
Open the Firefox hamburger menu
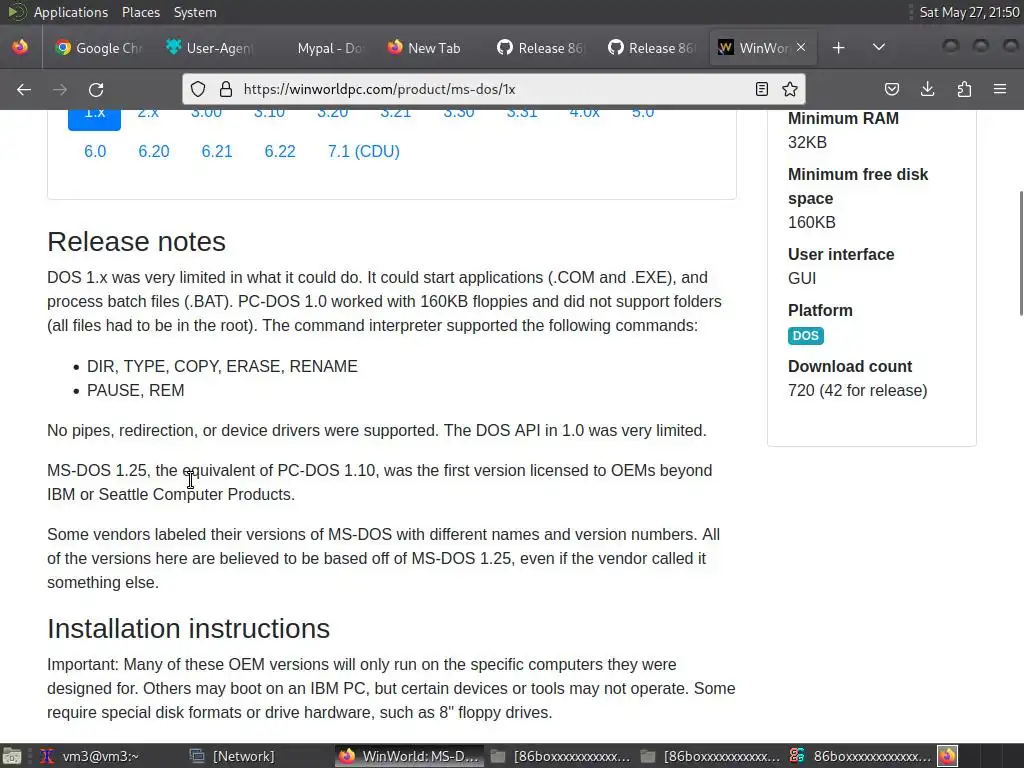tap(1000, 89)
